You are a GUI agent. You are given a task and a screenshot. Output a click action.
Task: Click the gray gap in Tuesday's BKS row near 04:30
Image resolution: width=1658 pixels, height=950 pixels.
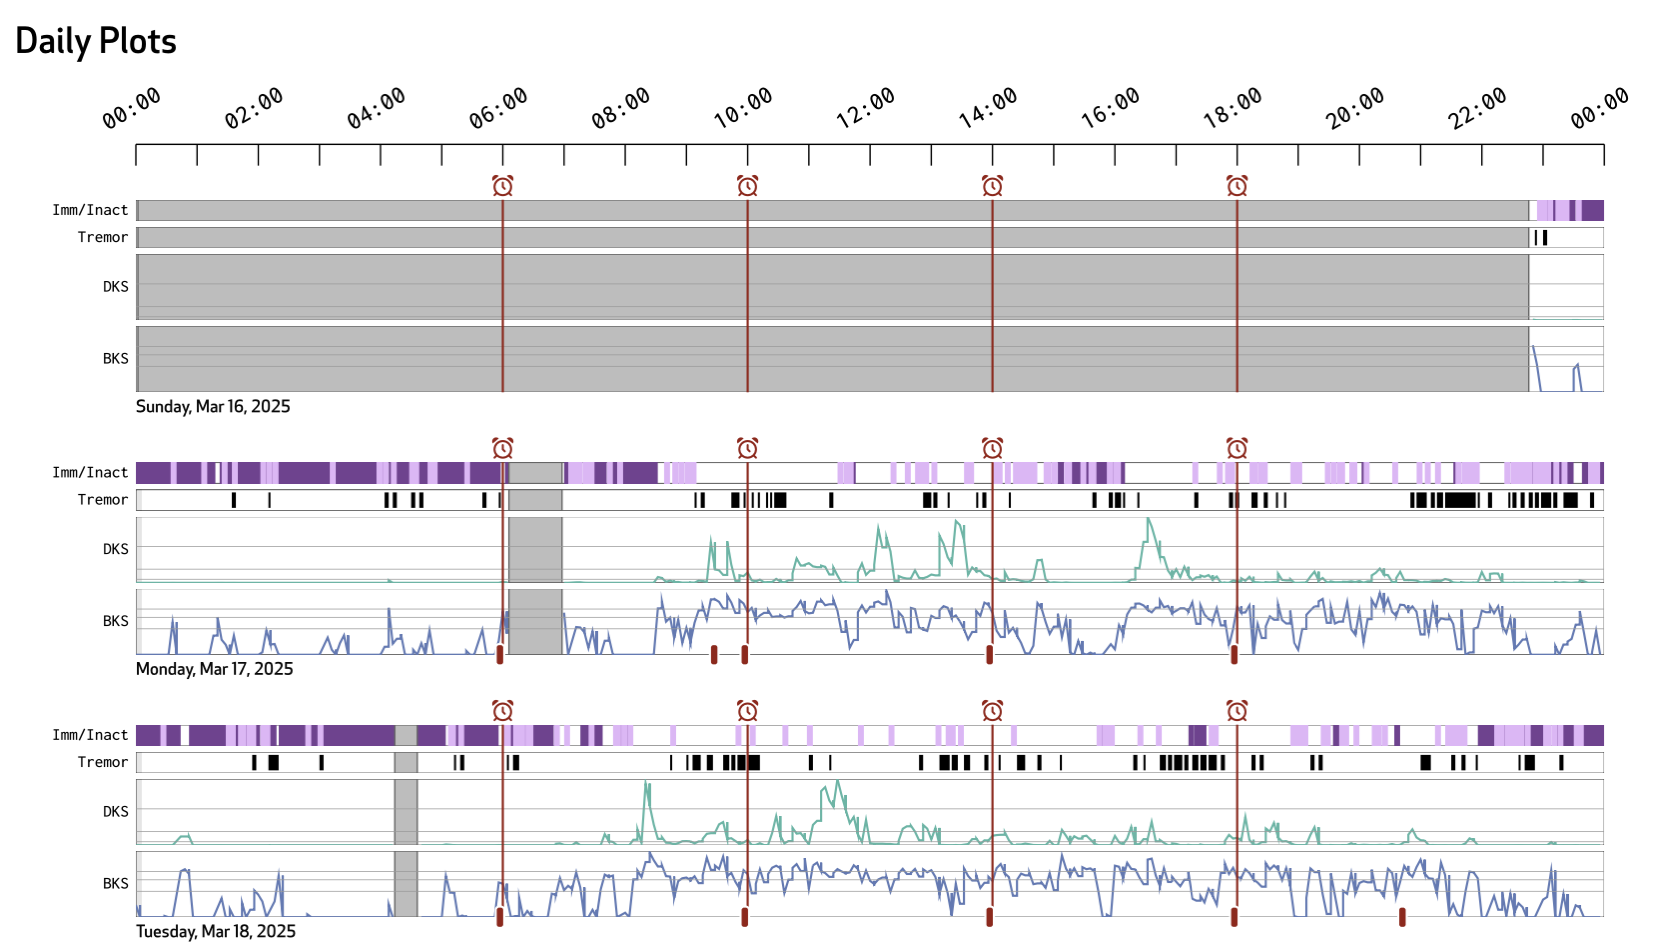pos(405,884)
